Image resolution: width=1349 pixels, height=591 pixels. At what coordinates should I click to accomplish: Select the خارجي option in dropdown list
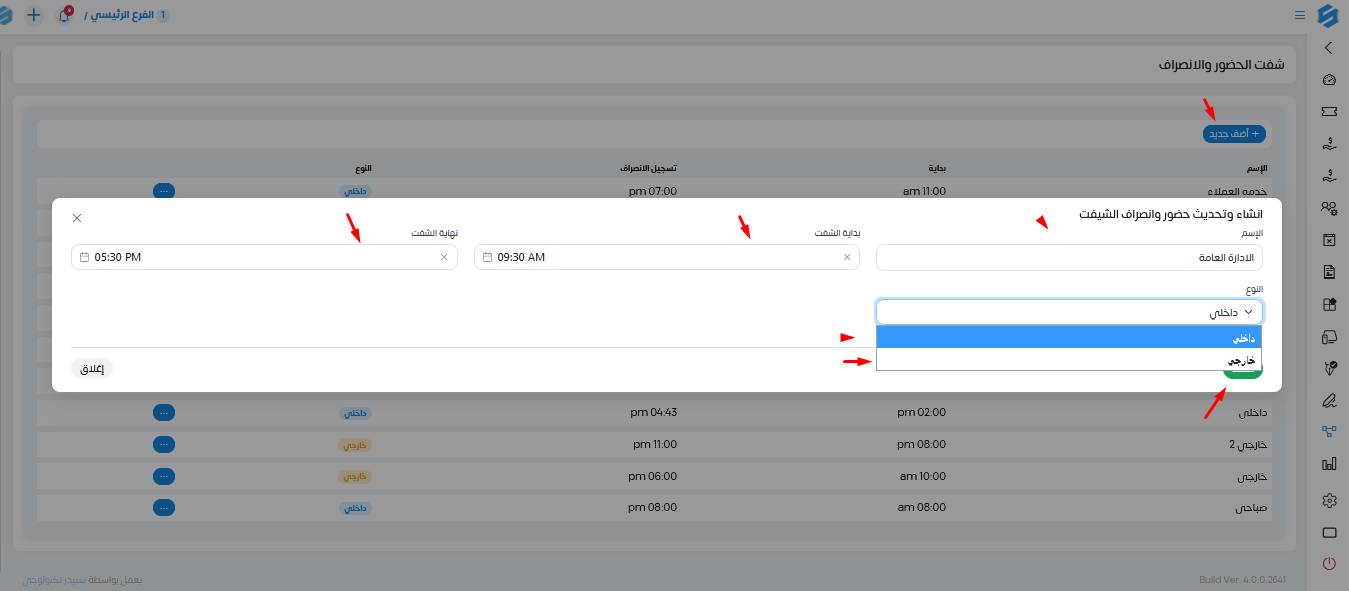tap(1069, 360)
